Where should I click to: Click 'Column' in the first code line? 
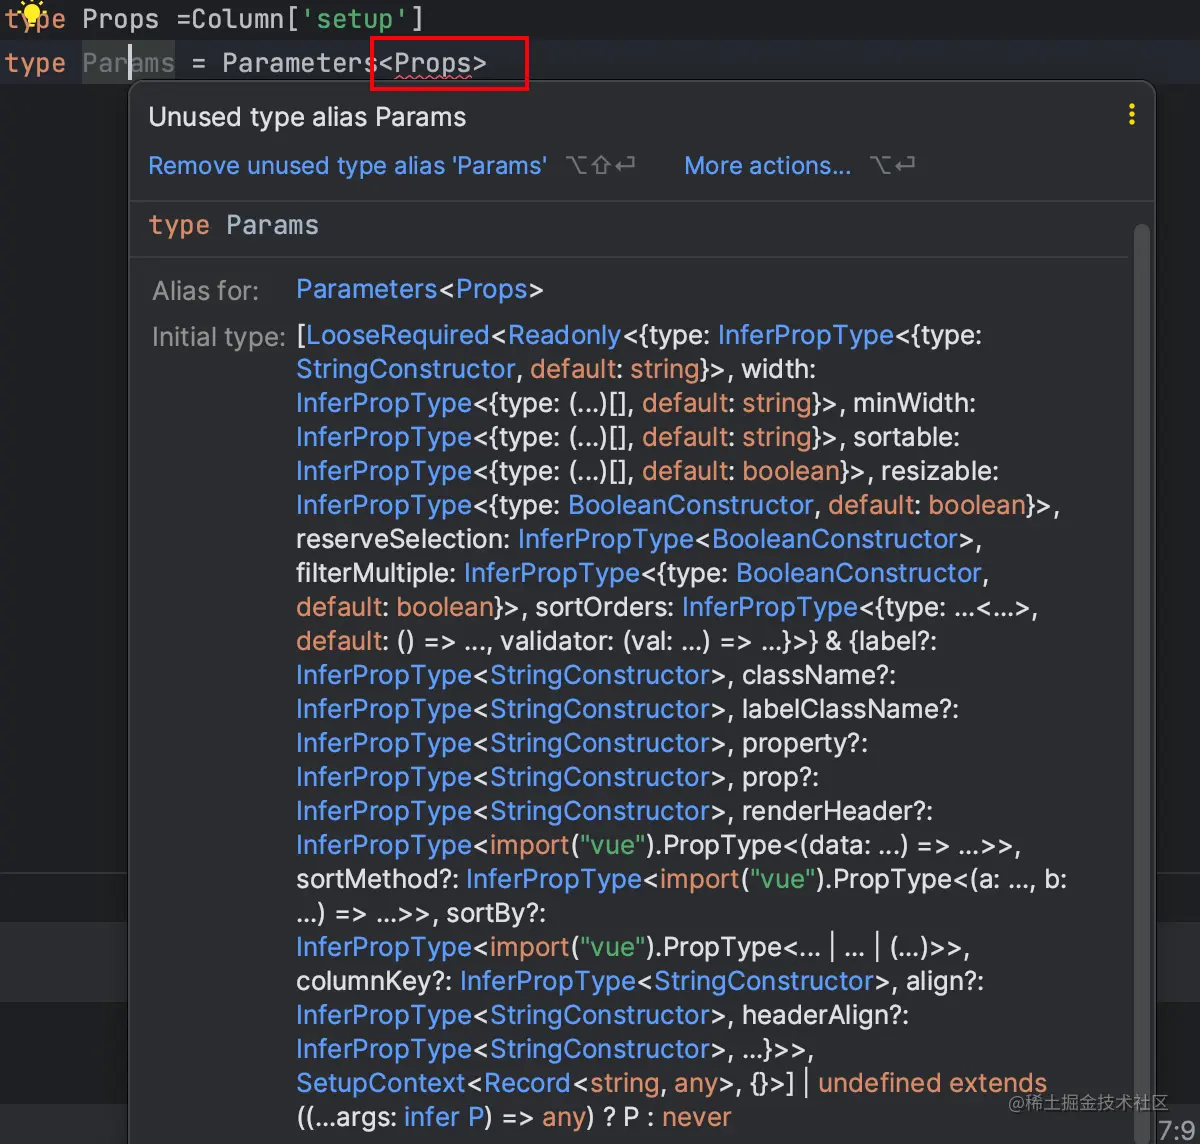pos(238,19)
